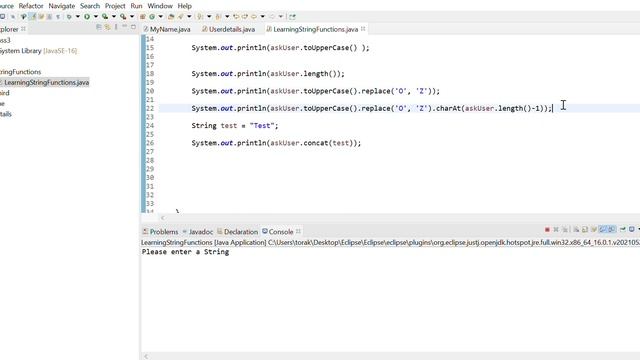Toggle Show Console on Standard Error
Screen dimensions: 640x360
[x=611, y=230]
